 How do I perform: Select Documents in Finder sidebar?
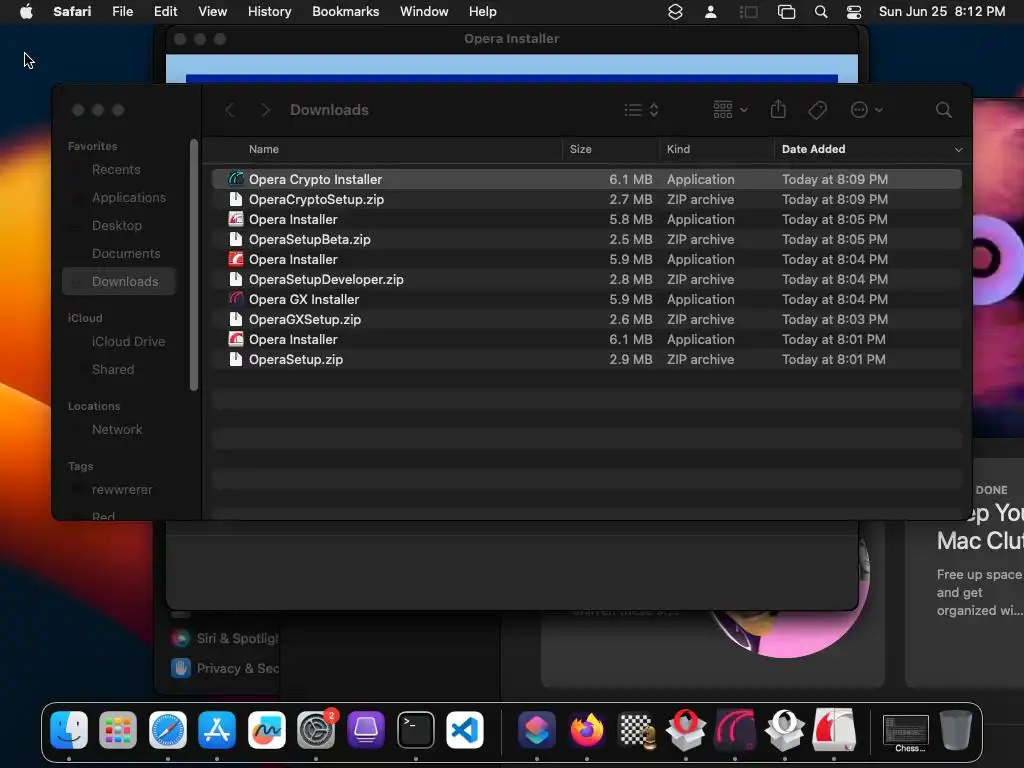[126, 253]
